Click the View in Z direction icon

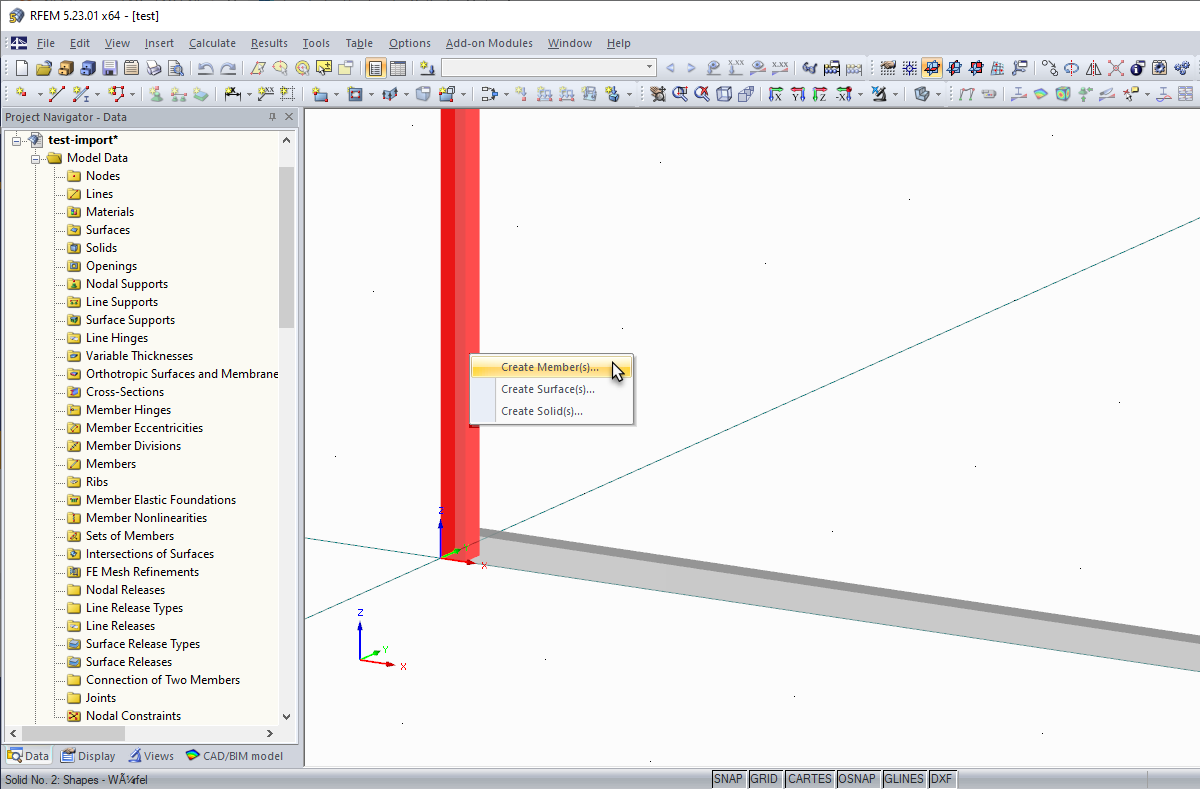(x=819, y=93)
